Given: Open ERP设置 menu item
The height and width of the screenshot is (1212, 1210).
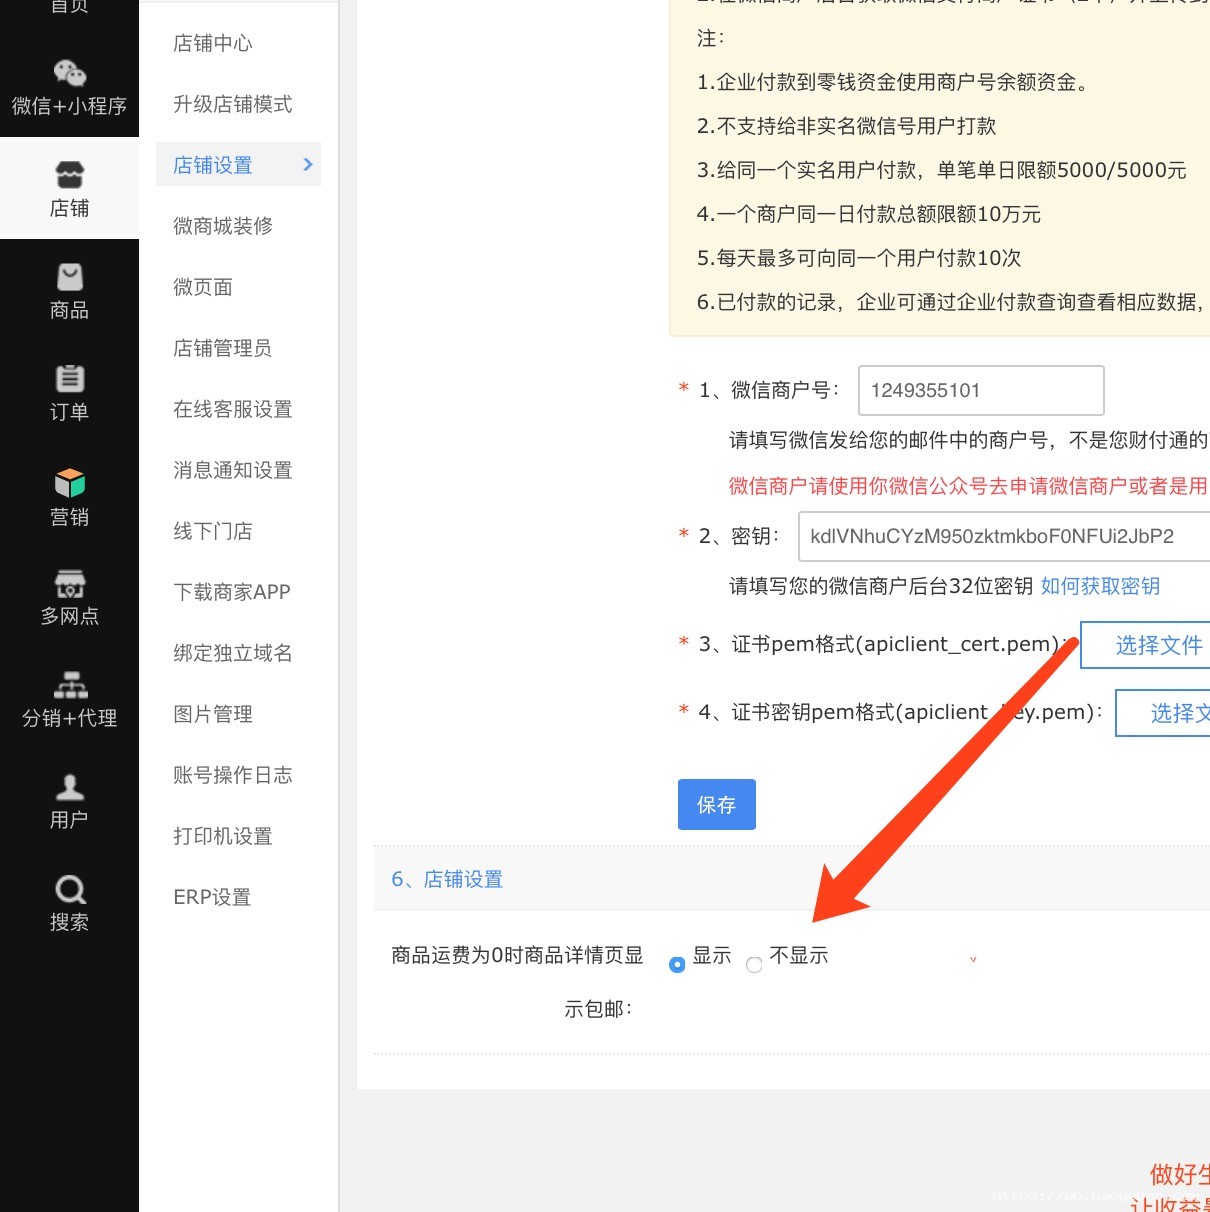Looking at the screenshot, I should (212, 897).
